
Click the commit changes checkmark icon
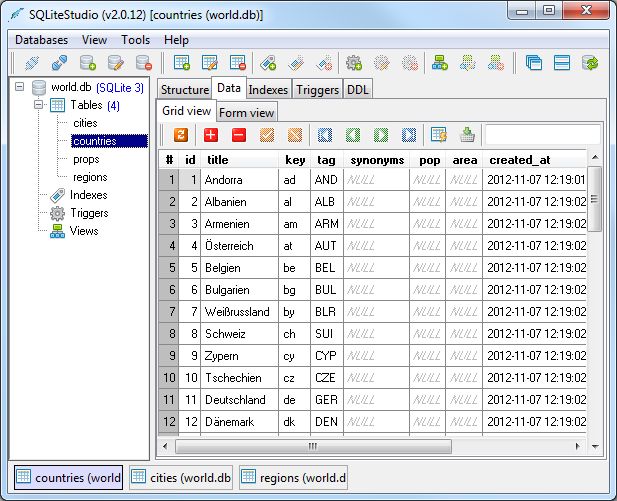click(x=267, y=135)
